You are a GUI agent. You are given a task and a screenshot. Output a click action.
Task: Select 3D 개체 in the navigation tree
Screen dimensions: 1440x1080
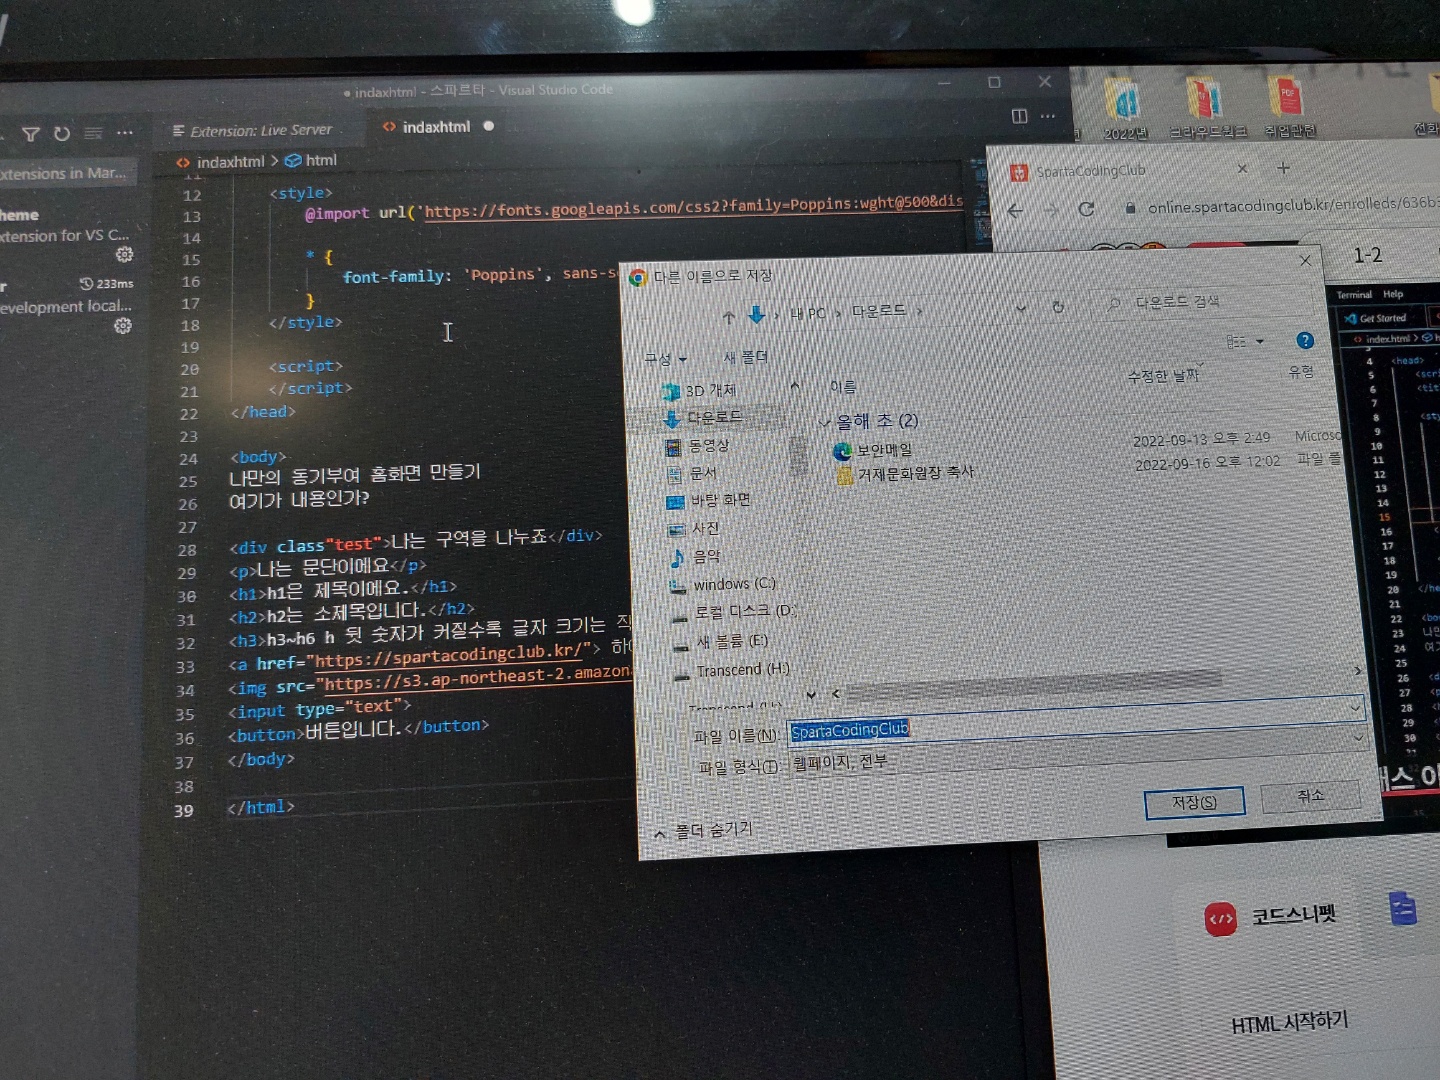tap(700, 391)
